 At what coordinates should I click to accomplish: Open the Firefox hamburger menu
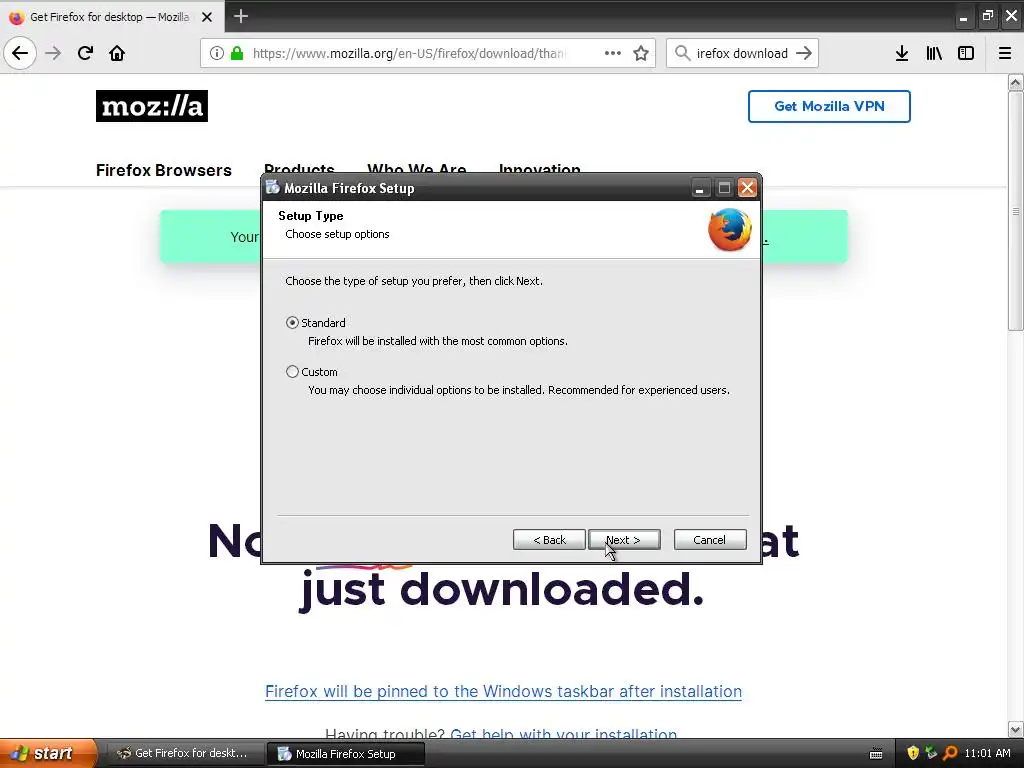click(x=1005, y=53)
